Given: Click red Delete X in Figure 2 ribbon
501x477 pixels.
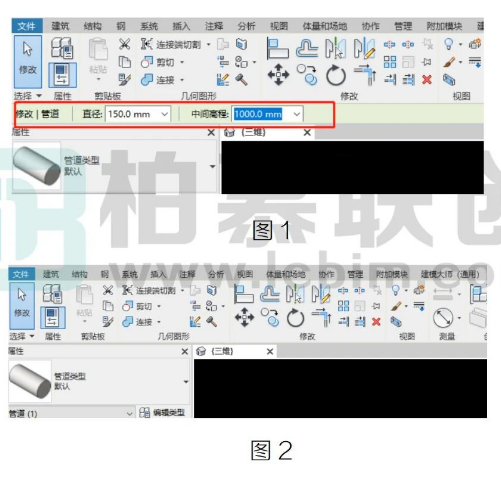Looking at the screenshot, I should tap(376, 322).
